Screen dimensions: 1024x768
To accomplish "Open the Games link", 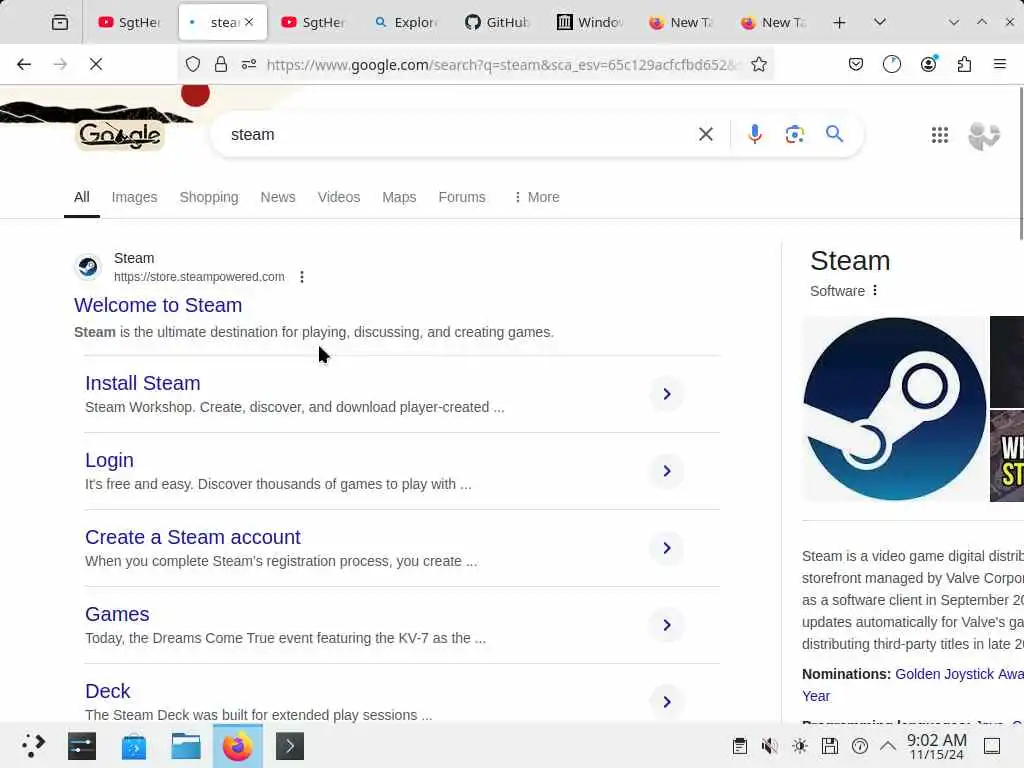I will click(117, 615).
